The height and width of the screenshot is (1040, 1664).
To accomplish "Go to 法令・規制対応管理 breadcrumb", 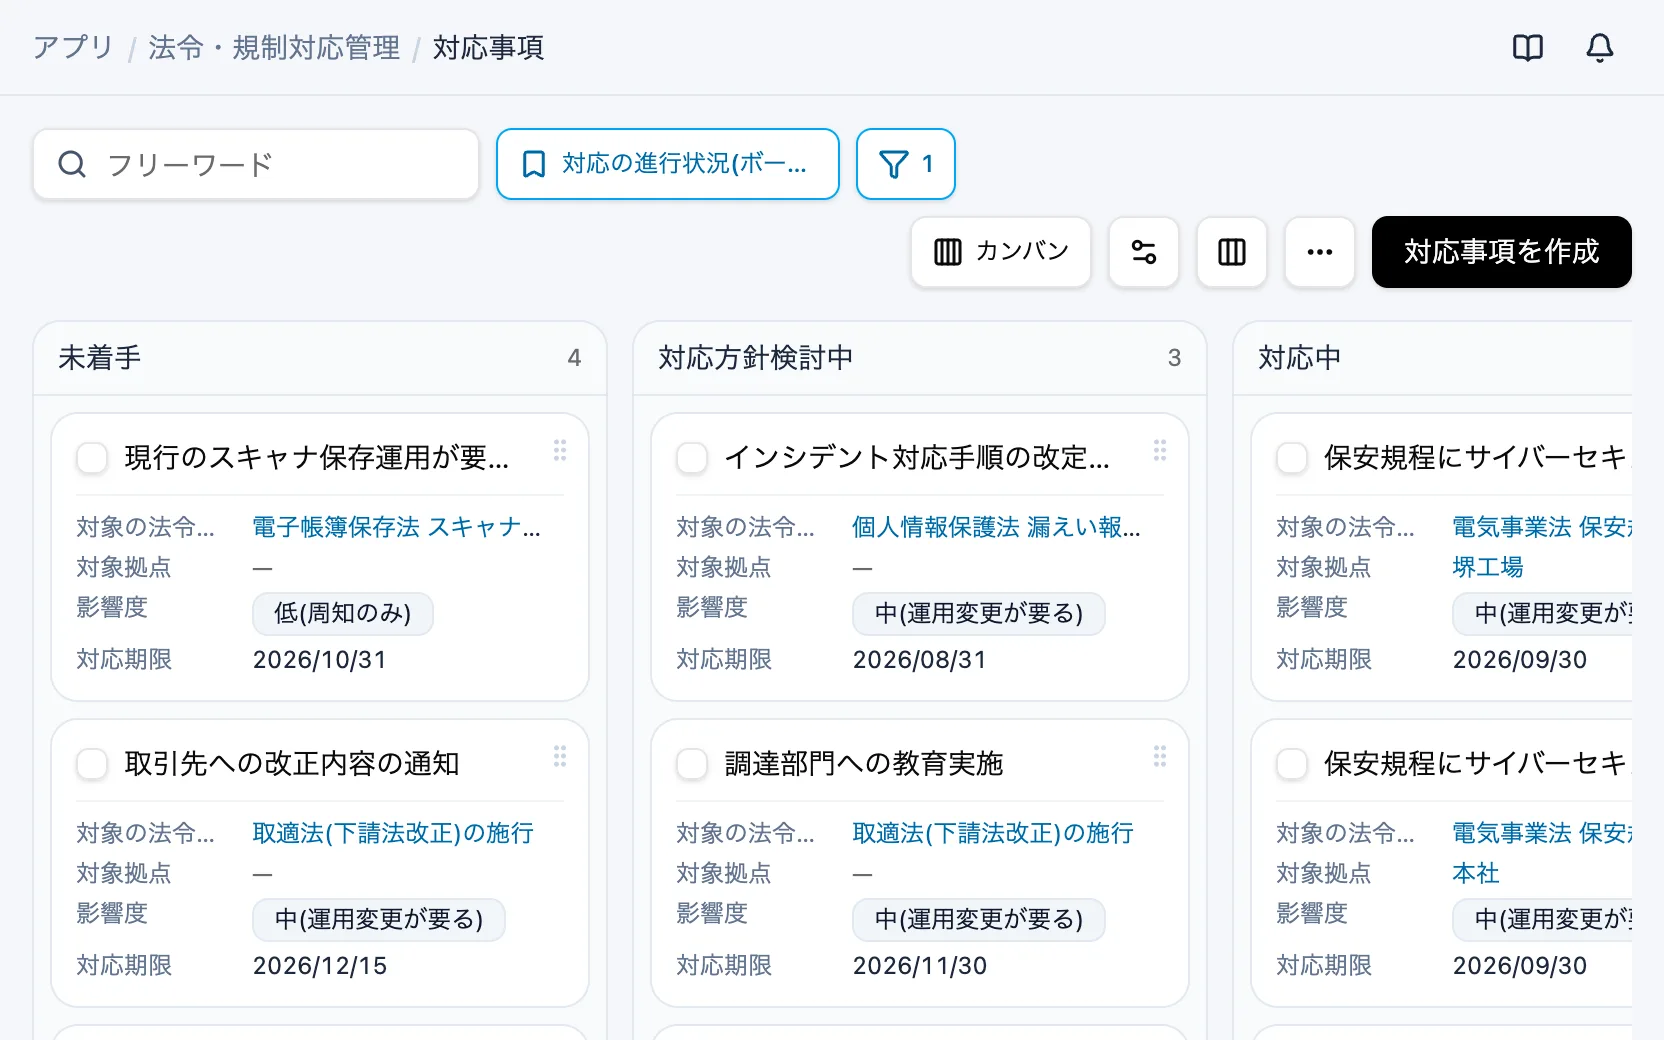I will [274, 47].
